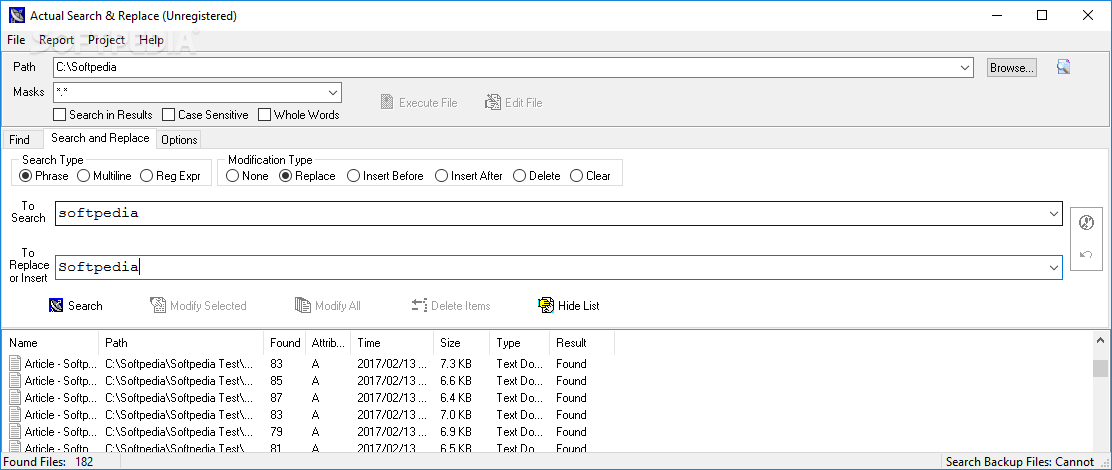Click the Browse... button
The width and height of the screenshot is (1112, 470).
(1012, 68)
